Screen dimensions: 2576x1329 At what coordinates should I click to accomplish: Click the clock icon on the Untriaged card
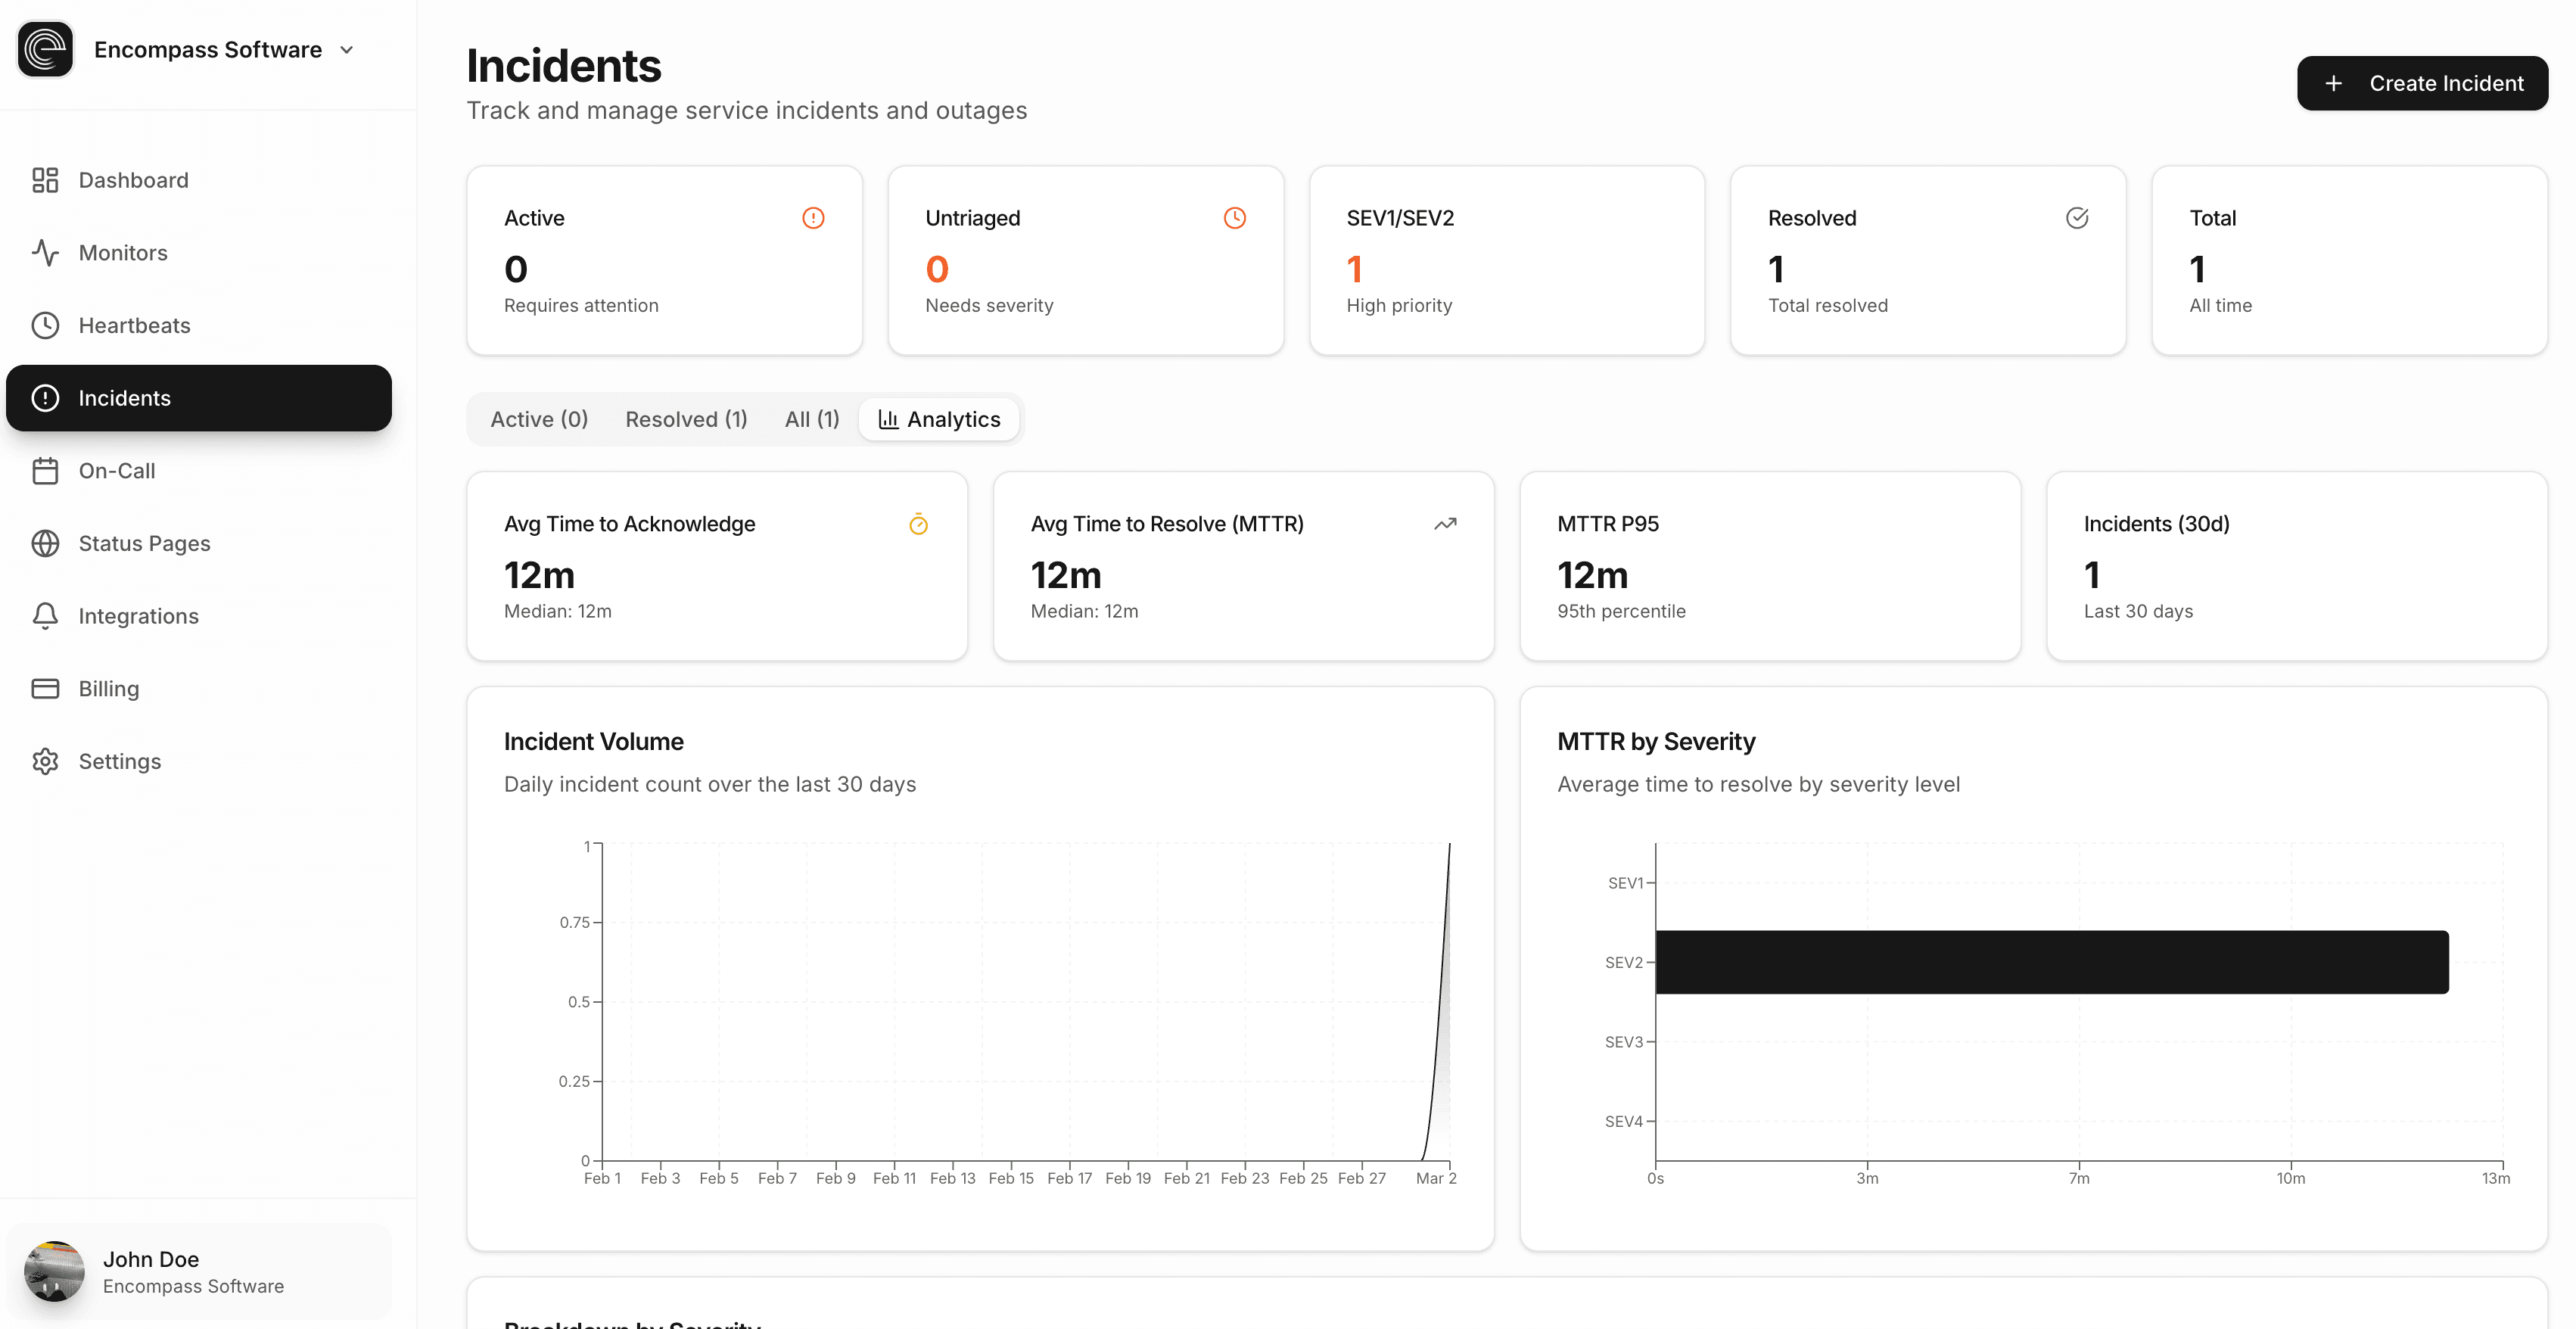(x=1236, y=217)
